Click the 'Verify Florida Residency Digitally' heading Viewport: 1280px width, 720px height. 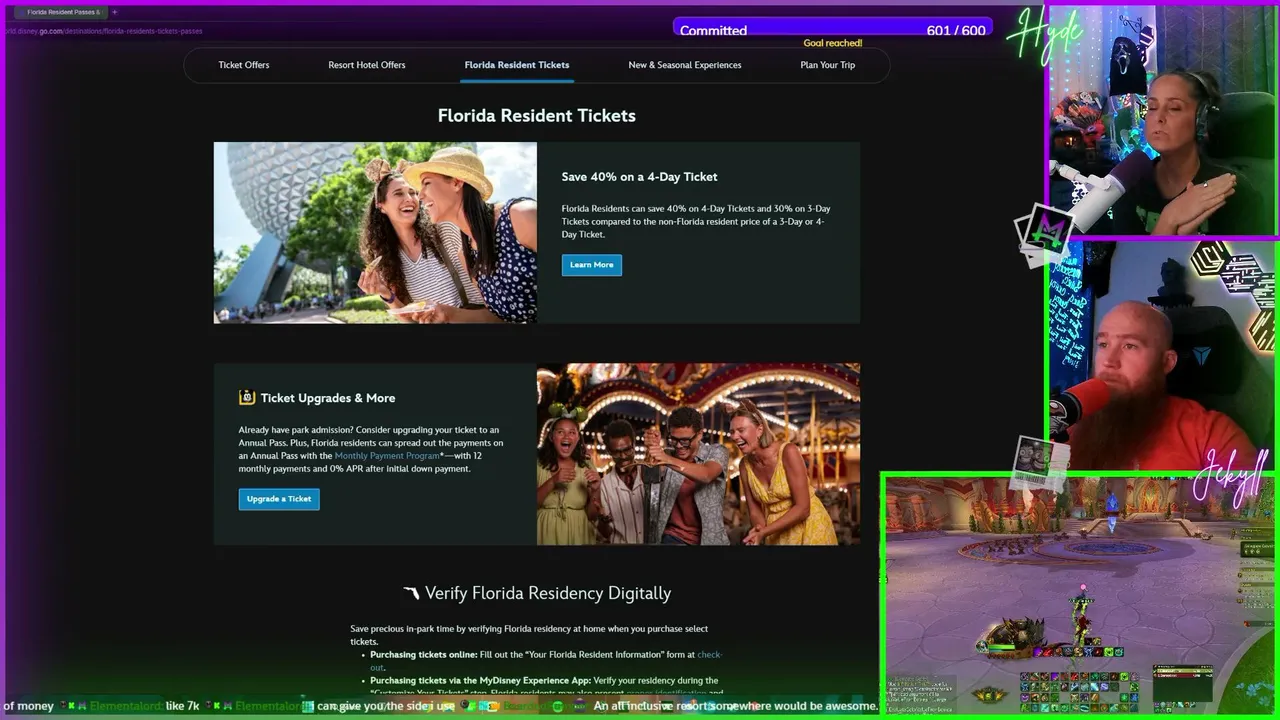(548, 593)
